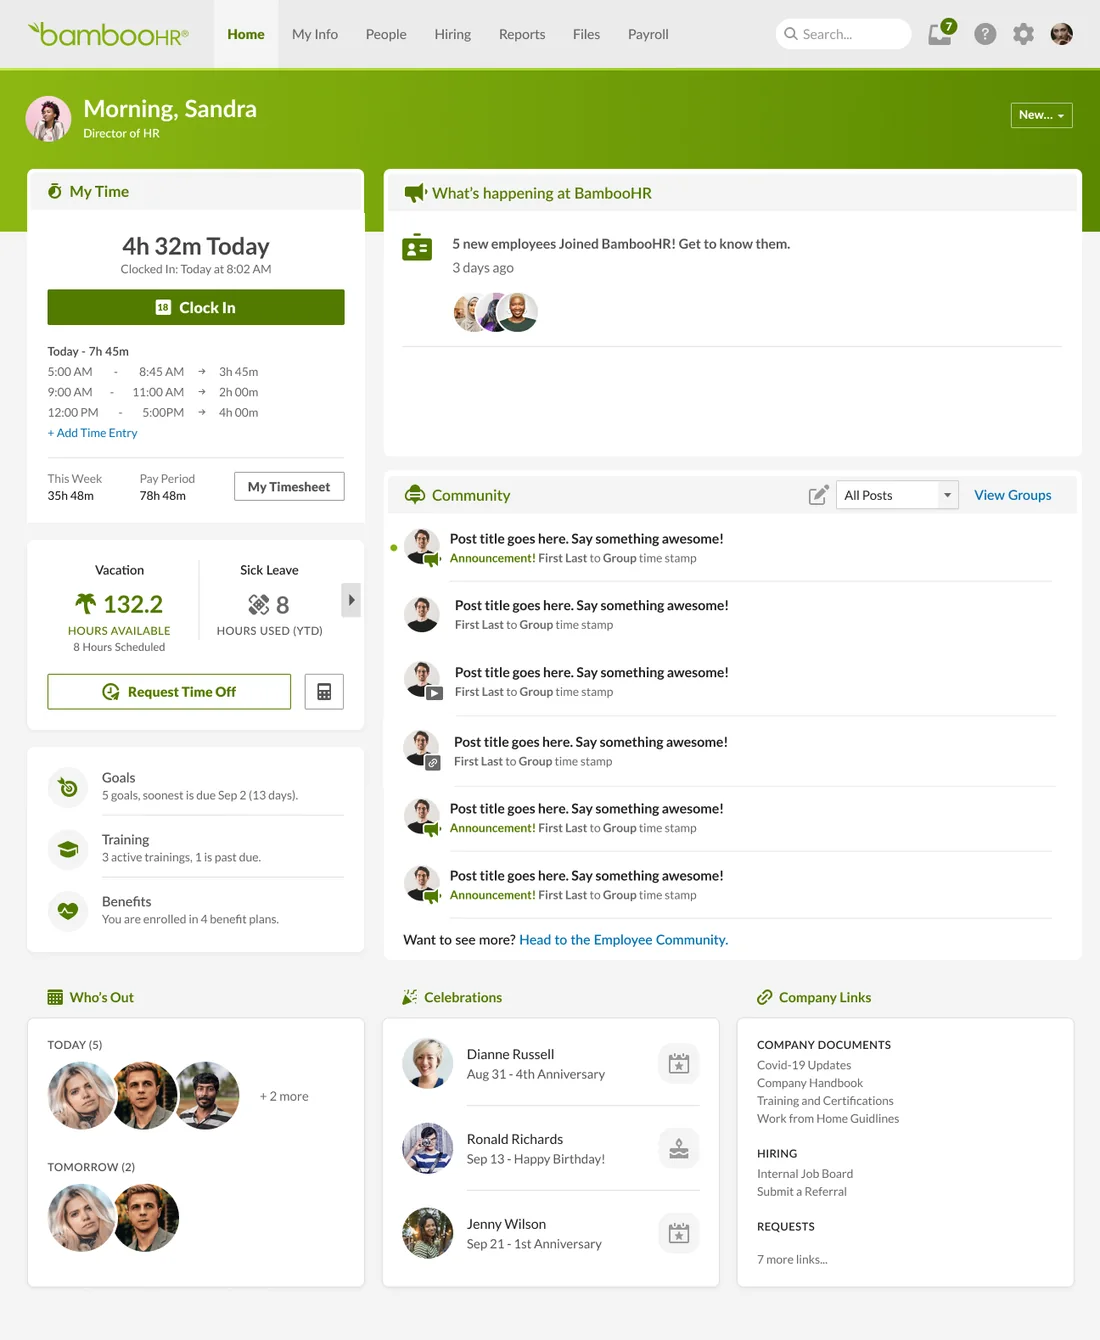Screen dimensions: 1100x1340
Task: Show next time off category arrow
Action: pos(351,600)
